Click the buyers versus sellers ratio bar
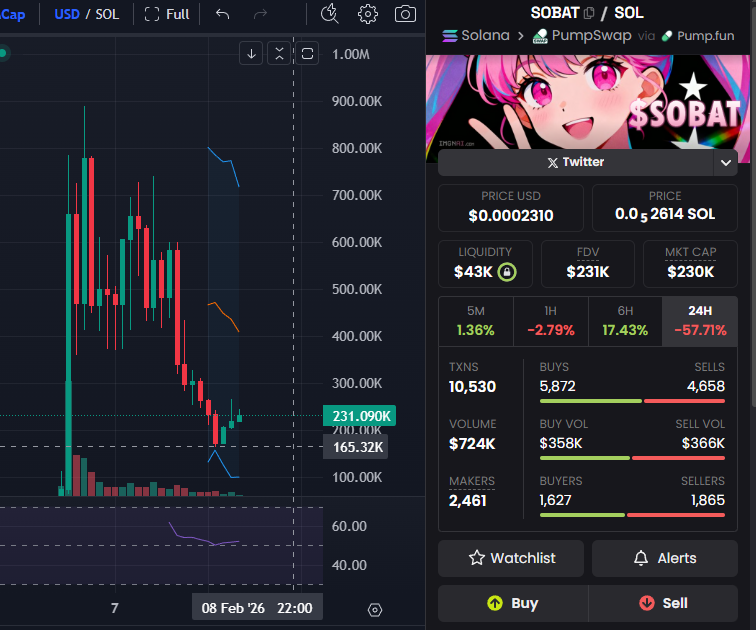The image size is (756, 630). [632, 515]
